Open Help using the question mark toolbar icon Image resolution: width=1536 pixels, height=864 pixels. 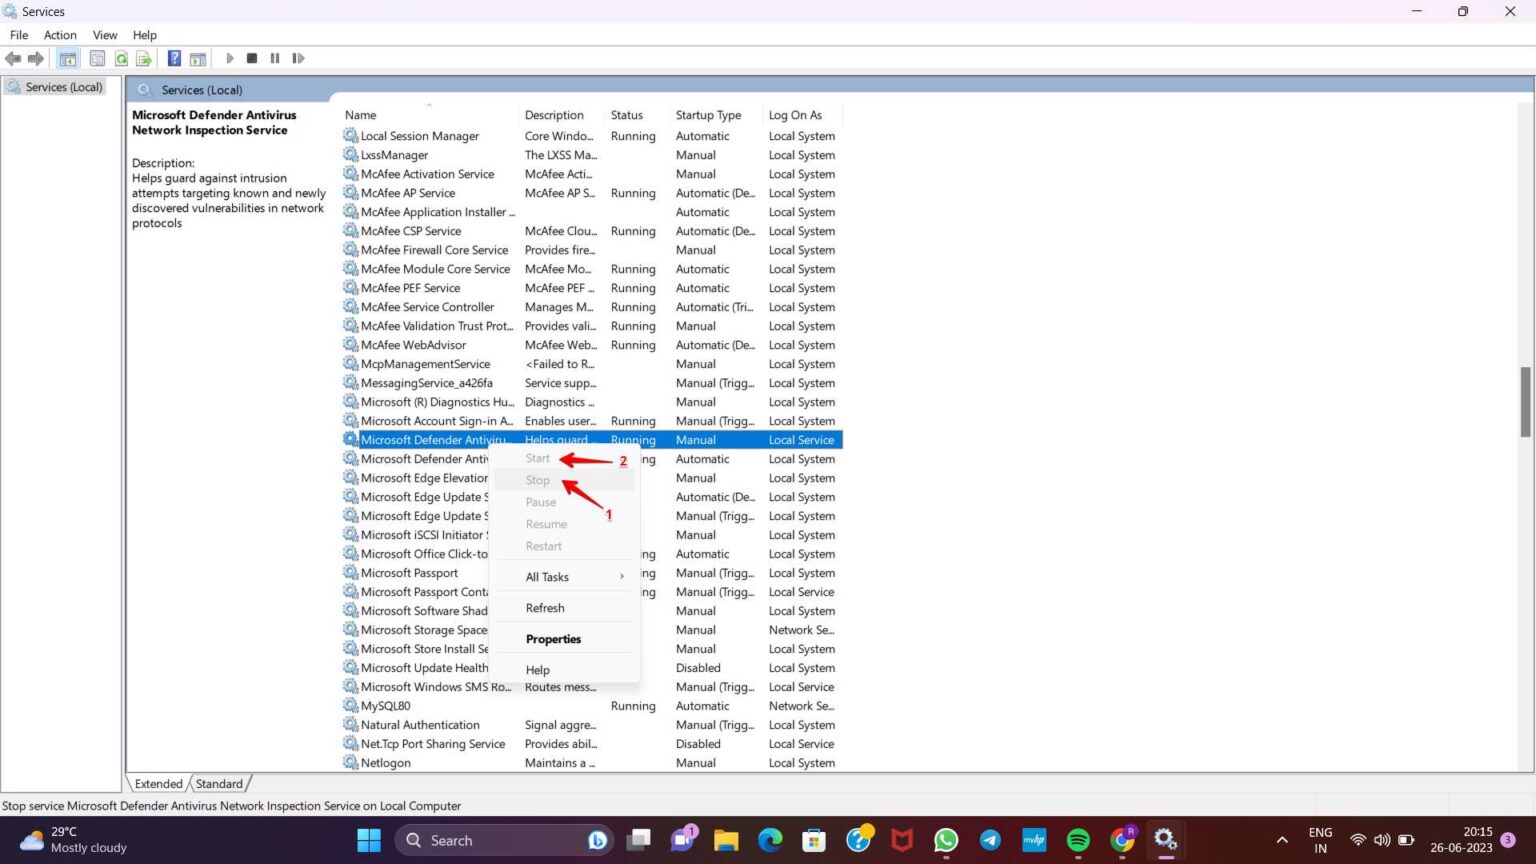(x=173, y=57)
